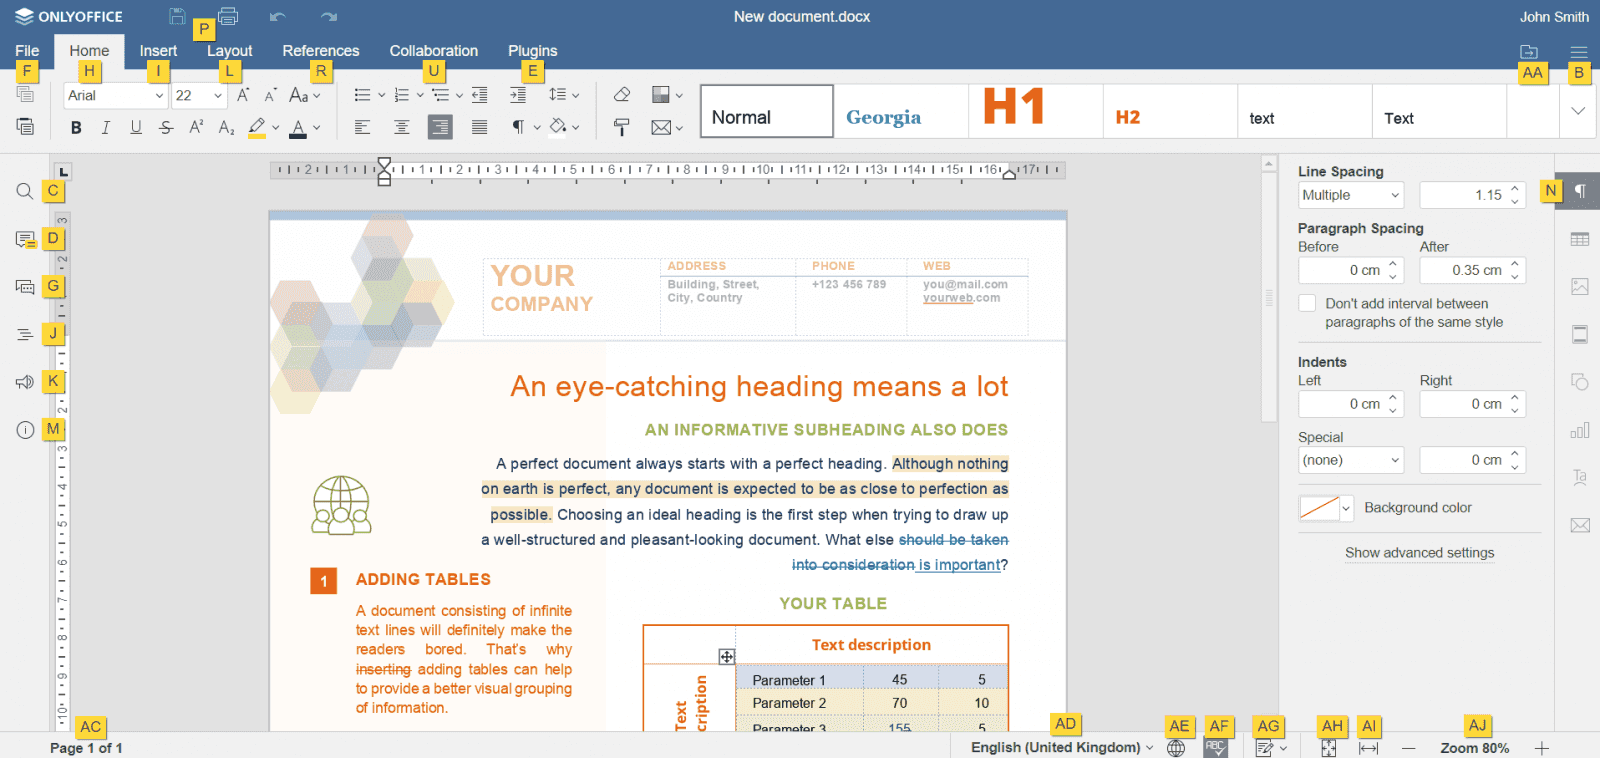This screenshot has width=1600, height=758.
Task: Click the Print icon in title bar
Action: [228, 16]
